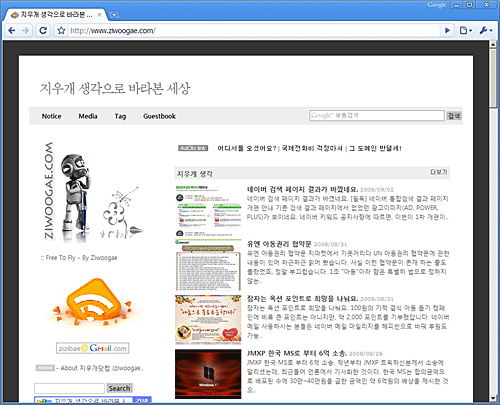This screenshot has width=500, height=405.
Task: Open the post 잠자는 옥션 포인트로 희망을 나눠요
Action: tap(302, 298)
